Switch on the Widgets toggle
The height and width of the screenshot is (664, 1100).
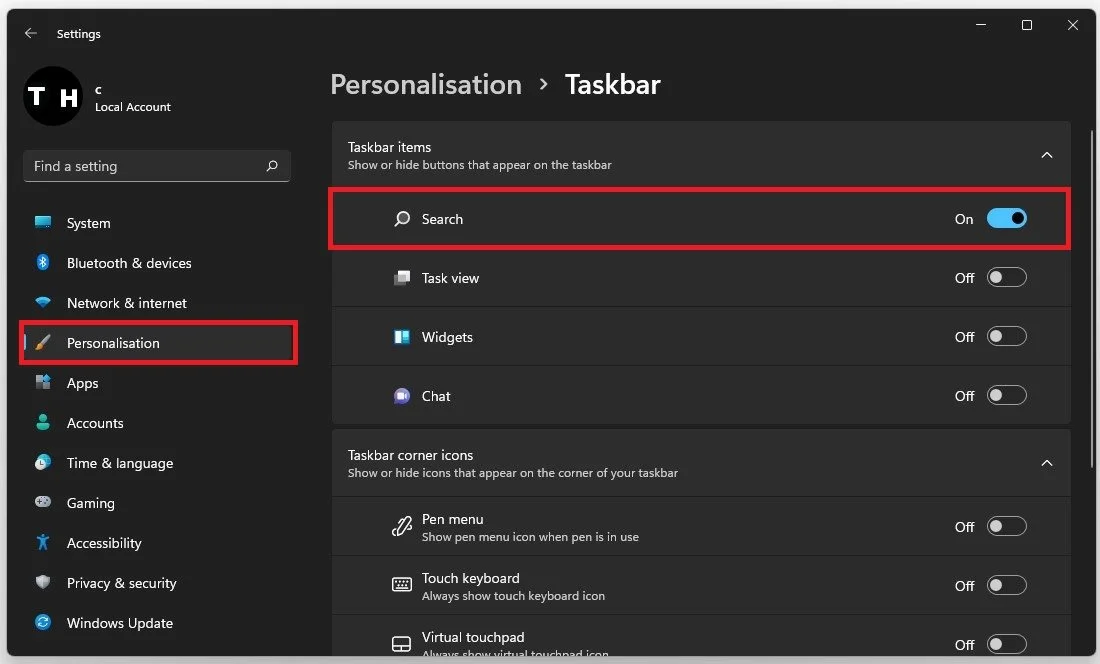click(1006, 337)
